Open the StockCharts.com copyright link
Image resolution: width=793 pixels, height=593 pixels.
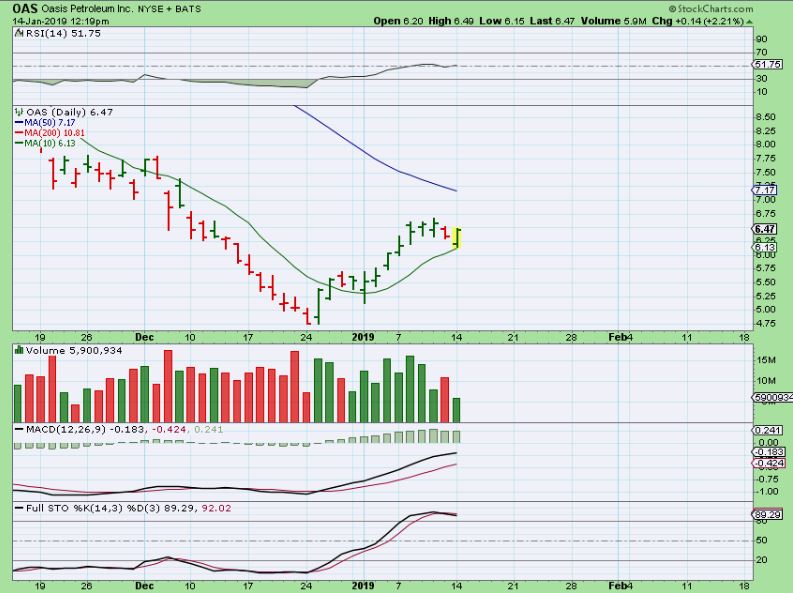(711, 9)
